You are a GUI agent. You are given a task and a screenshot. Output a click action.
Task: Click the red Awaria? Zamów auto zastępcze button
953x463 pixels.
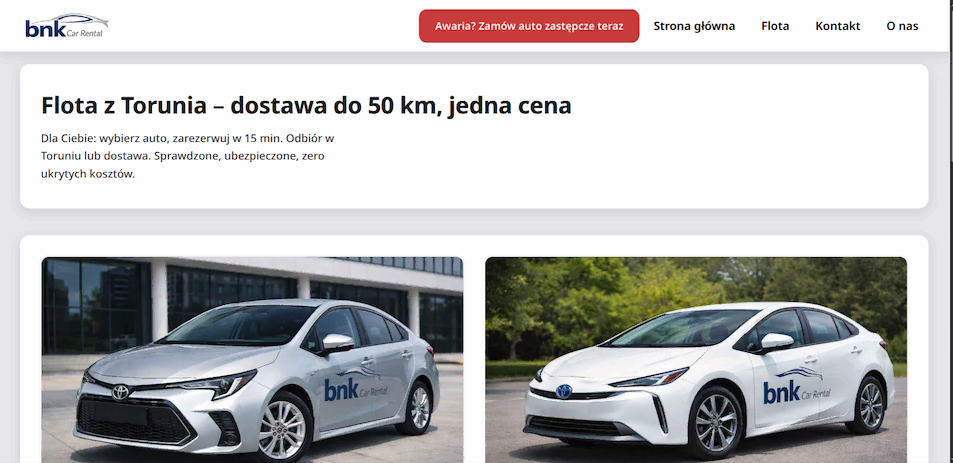point(529,26)
